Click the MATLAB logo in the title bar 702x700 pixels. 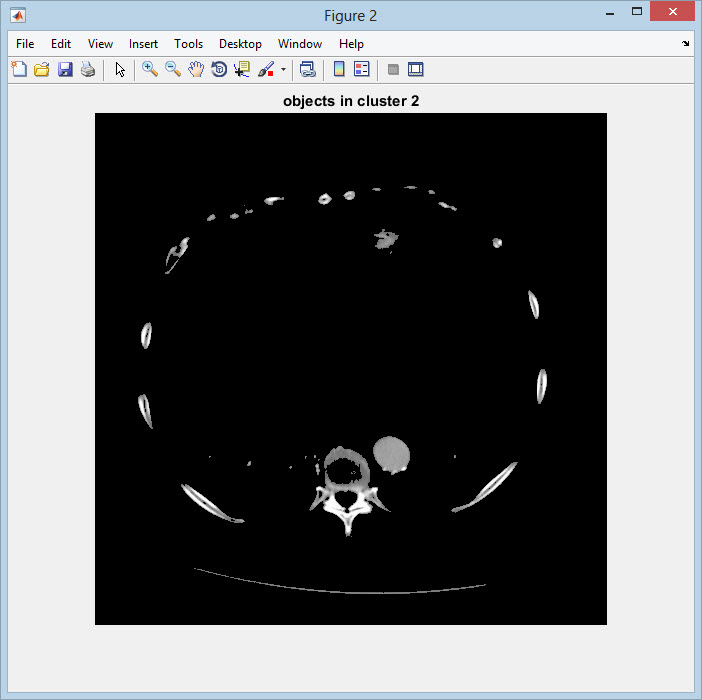(18, 16)
